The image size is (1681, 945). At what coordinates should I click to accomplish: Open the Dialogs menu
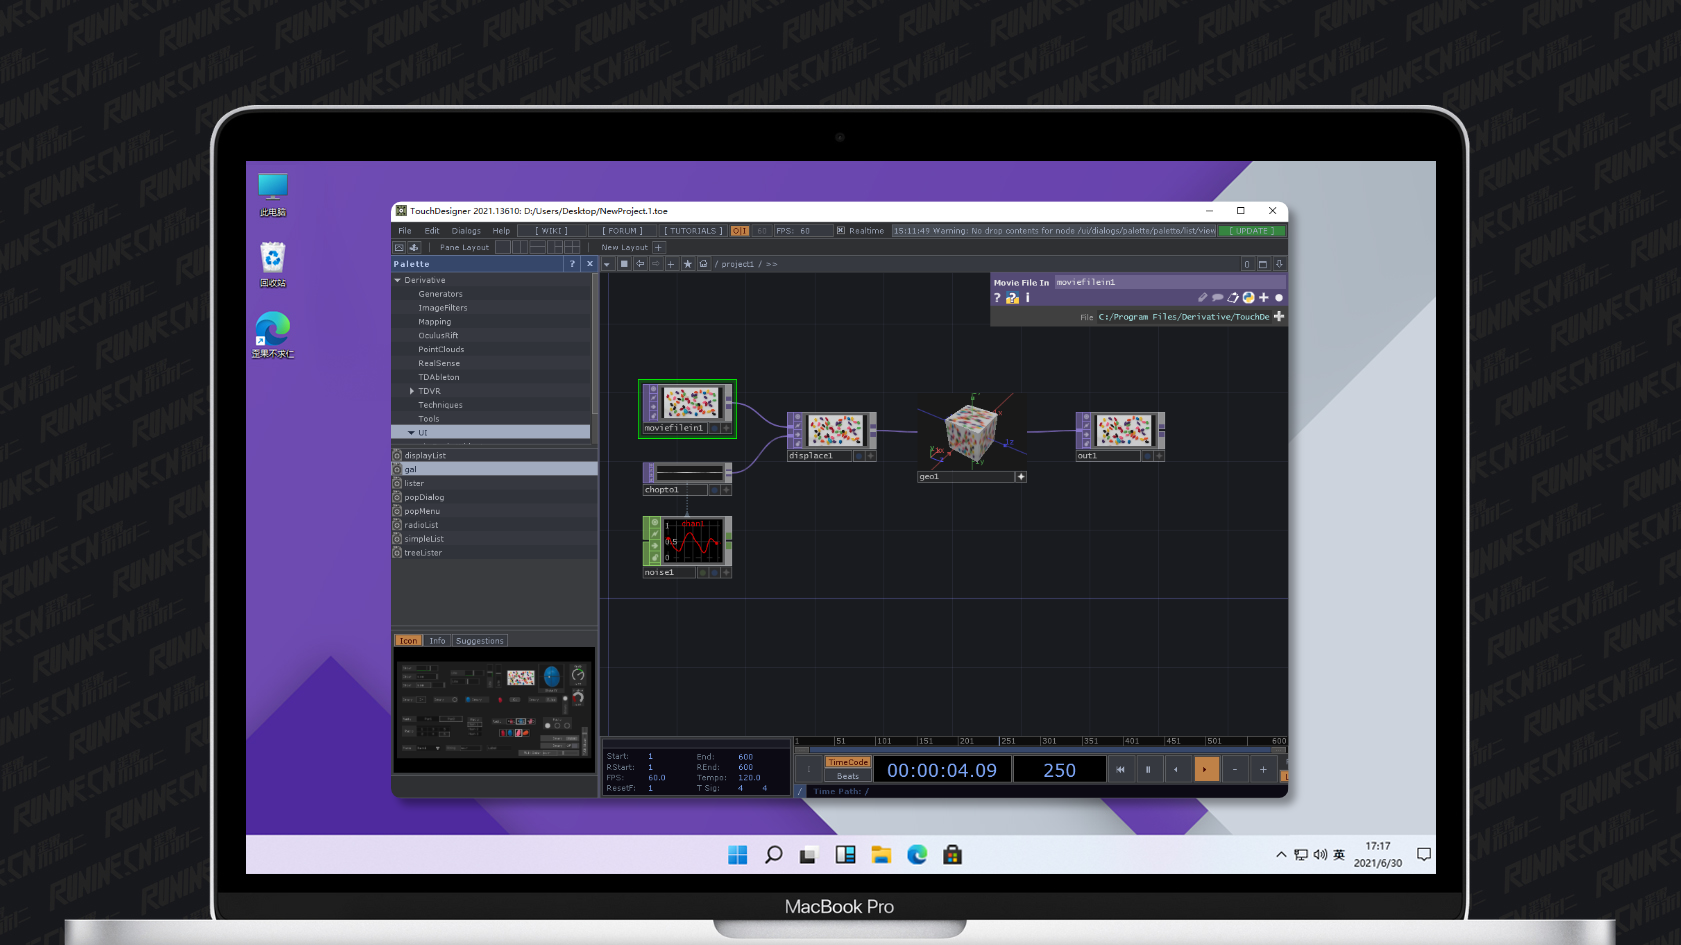click(x=466, y=231)
